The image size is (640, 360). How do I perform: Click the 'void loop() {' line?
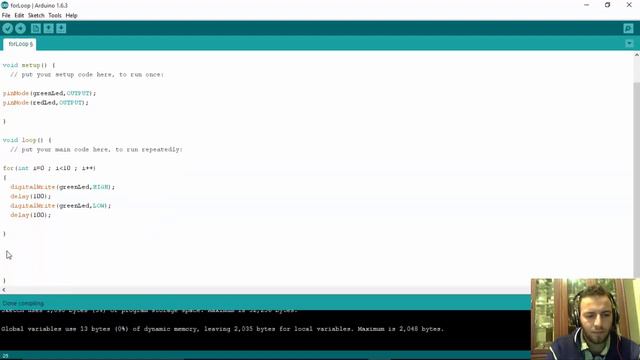click(x=27, y=140)
